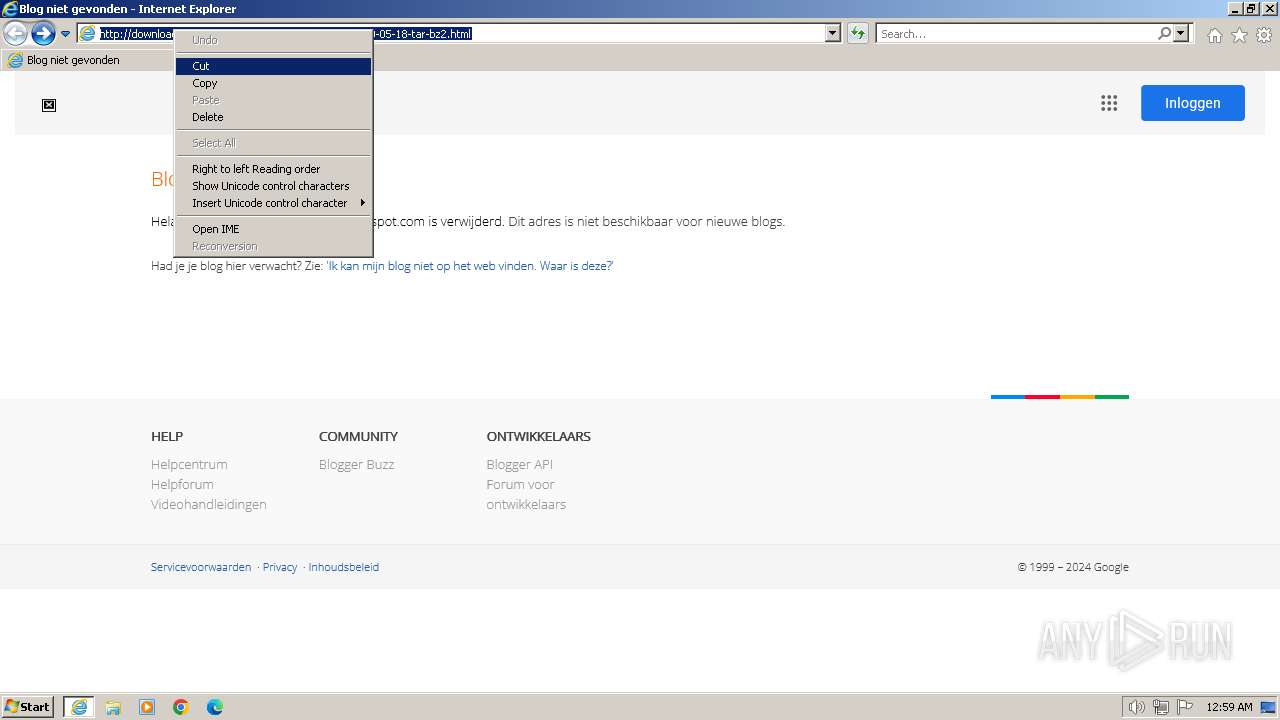Viewport: 1280px width, 720px height.
Task: Click the selected URL text in address bar
Action: coord(285,34)
